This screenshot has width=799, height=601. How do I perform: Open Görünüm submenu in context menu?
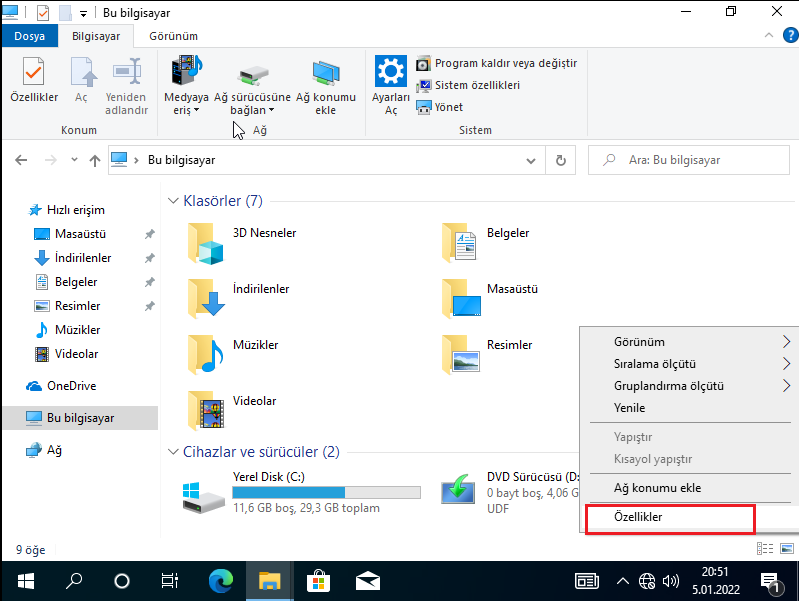coord(690,342)
